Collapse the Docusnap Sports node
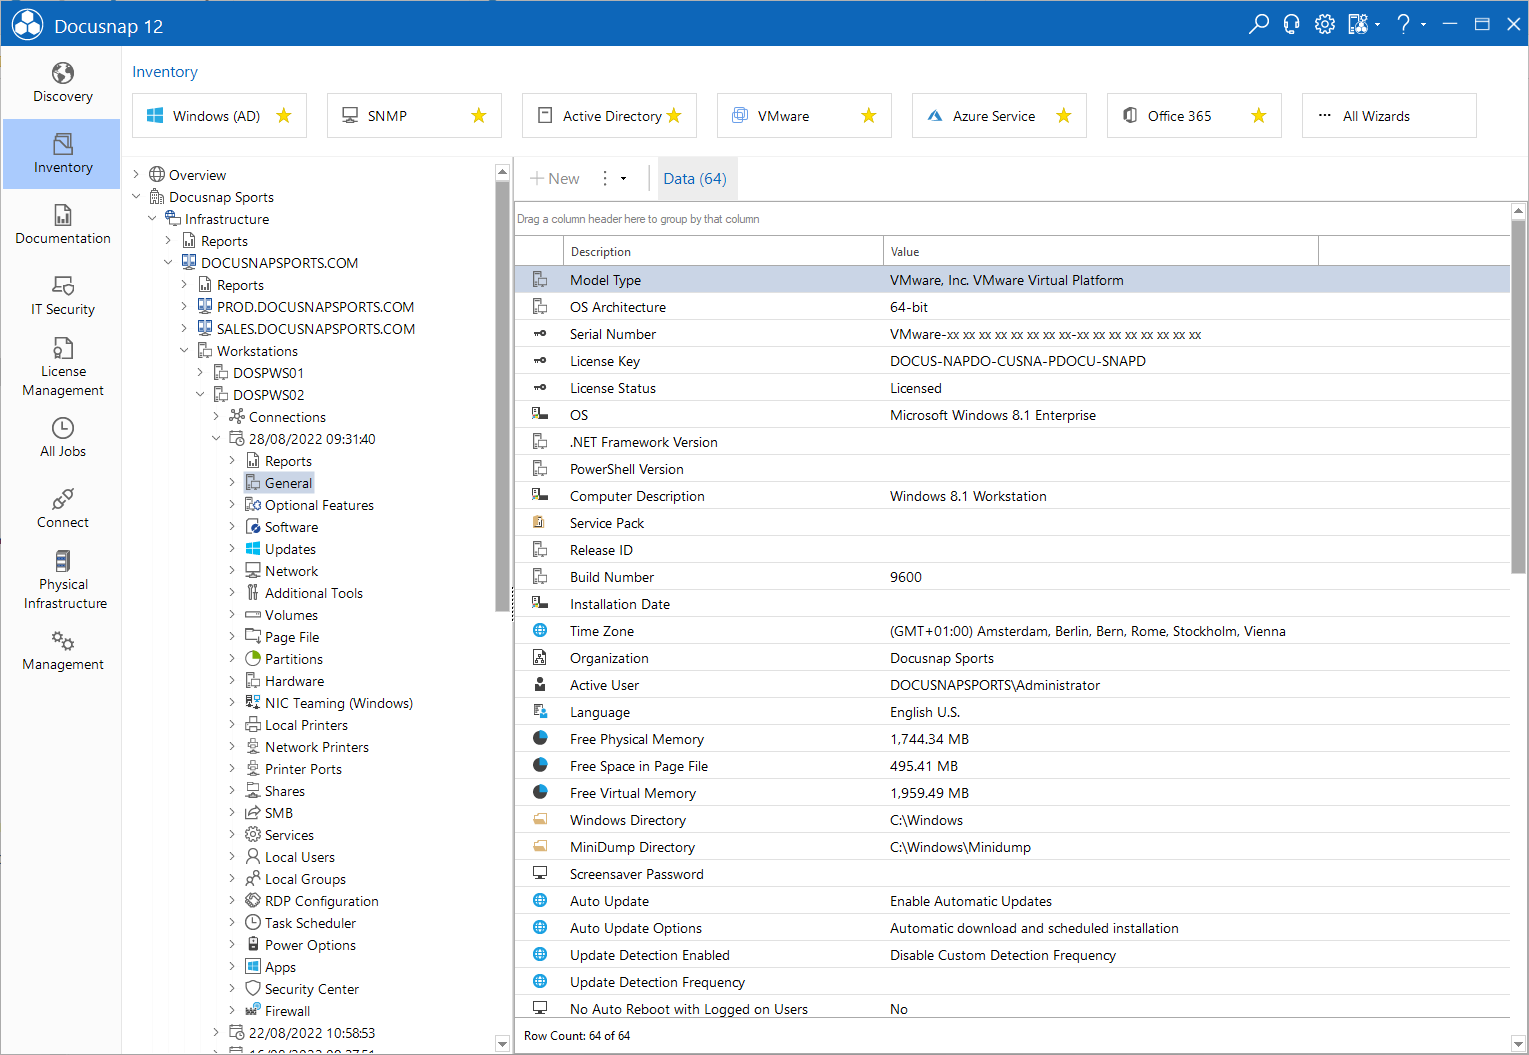Viewport: 1529px width, 1055px height. 137,197
